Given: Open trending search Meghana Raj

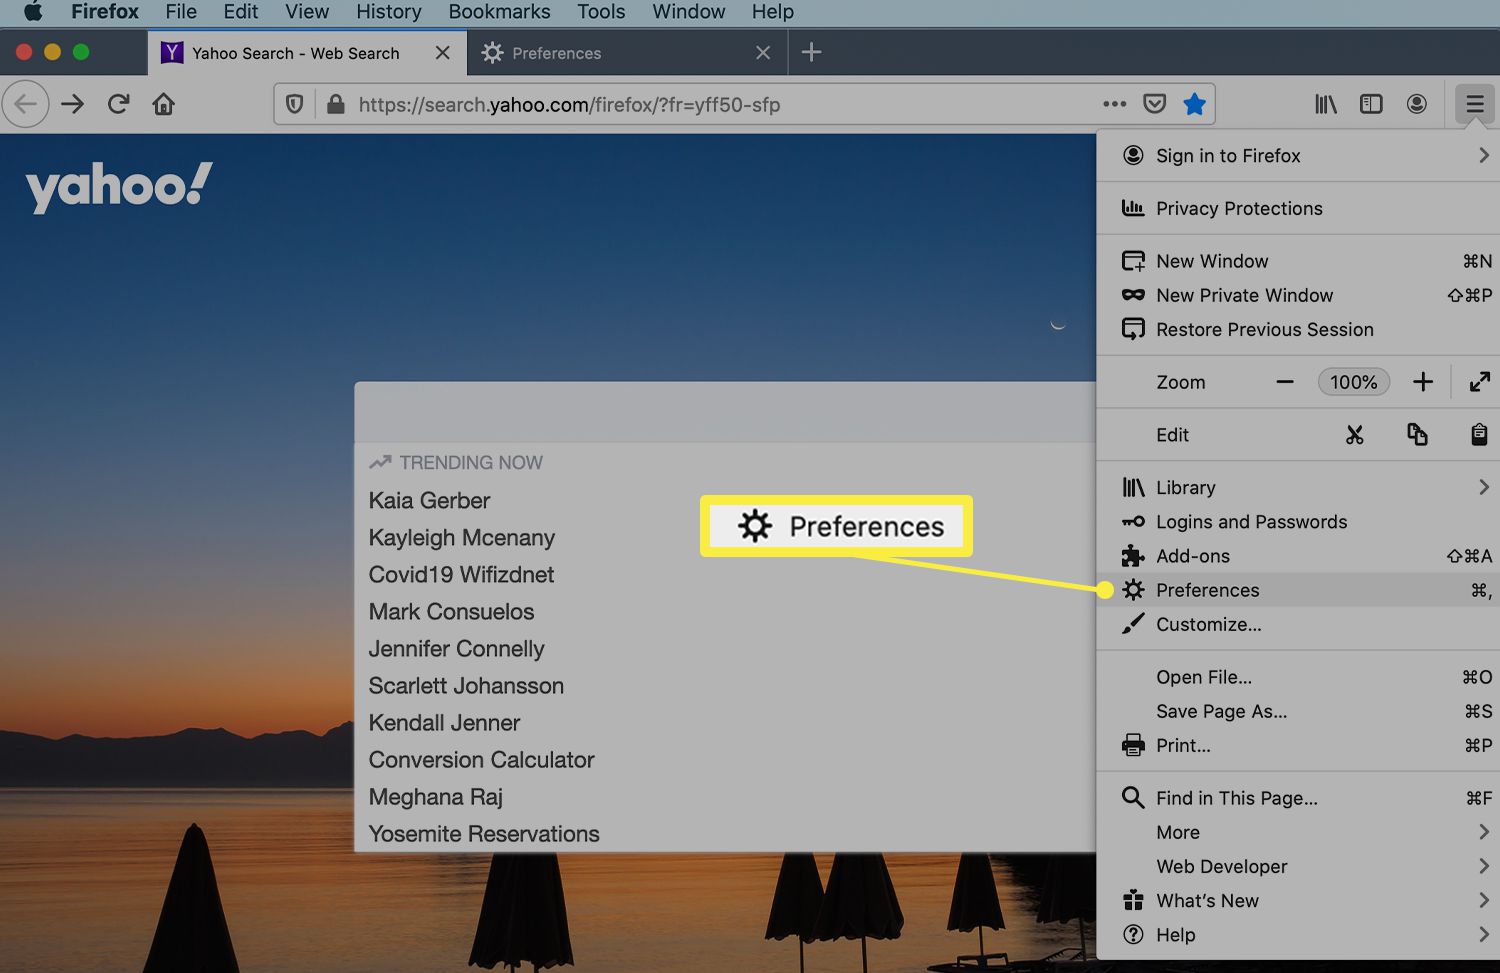Looking at the screenshot, I should pyautogui.click(x=435, y=796).
